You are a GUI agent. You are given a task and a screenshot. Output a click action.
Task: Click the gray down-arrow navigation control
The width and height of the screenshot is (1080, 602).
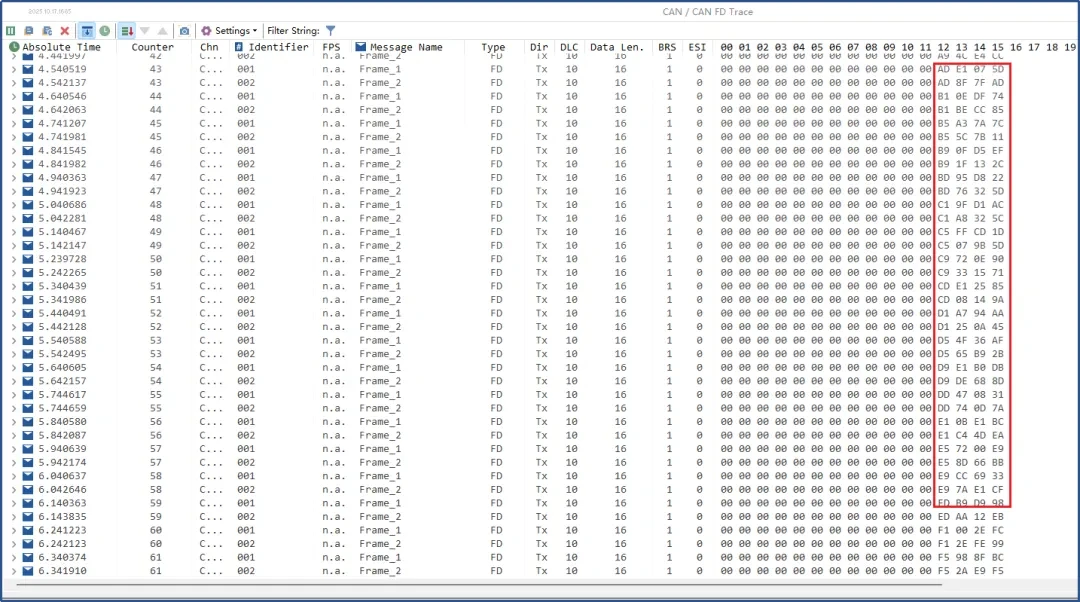(143, 31)
